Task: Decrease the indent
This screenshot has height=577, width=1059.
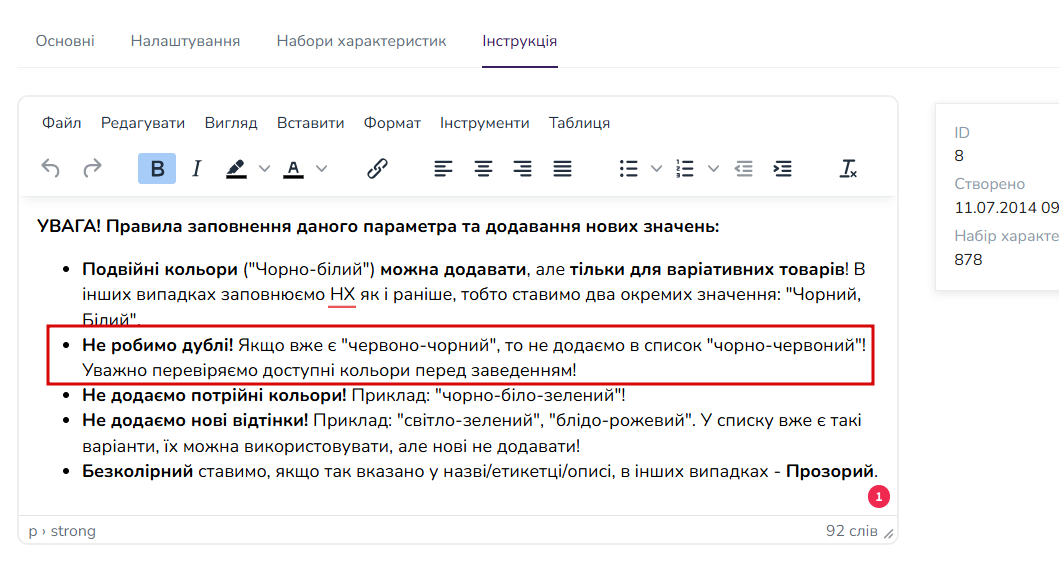Action: point(743,168)
